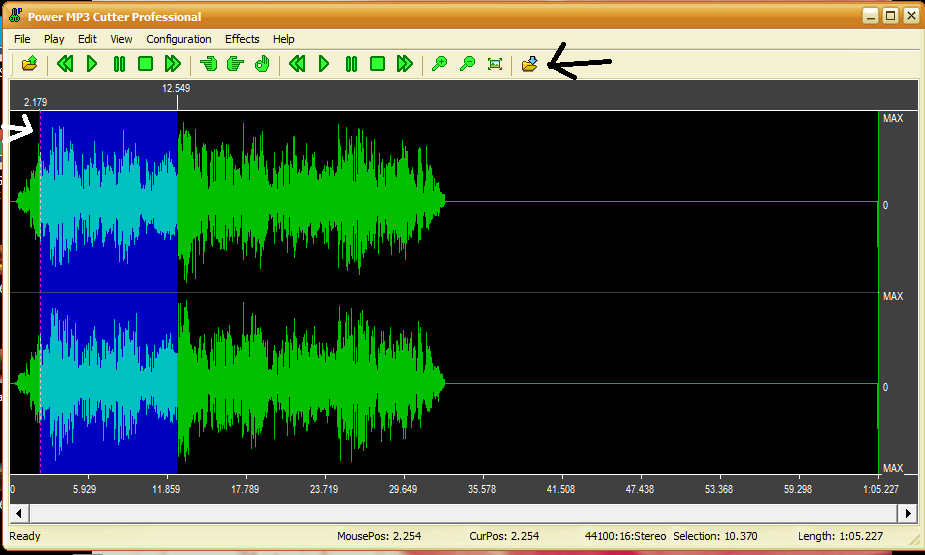Click the 44100:16:Stereo status text
Viewport: 925px width, 555px height.
coord(625,536)
